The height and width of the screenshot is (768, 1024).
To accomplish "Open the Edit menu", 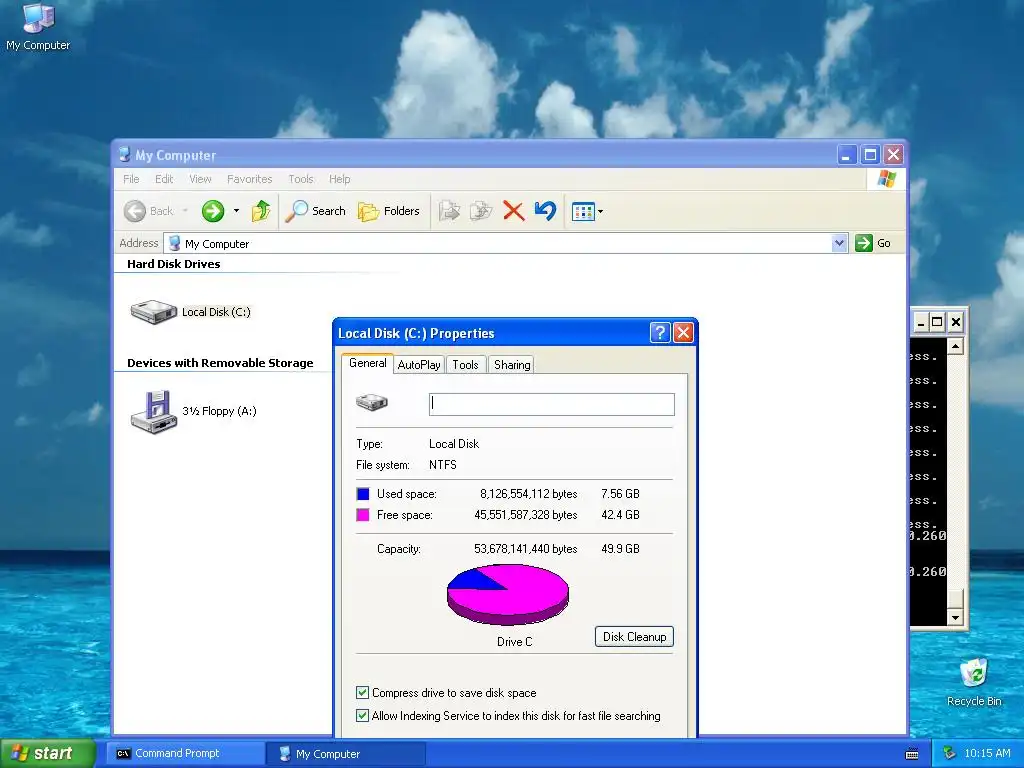I will point(164,179).
